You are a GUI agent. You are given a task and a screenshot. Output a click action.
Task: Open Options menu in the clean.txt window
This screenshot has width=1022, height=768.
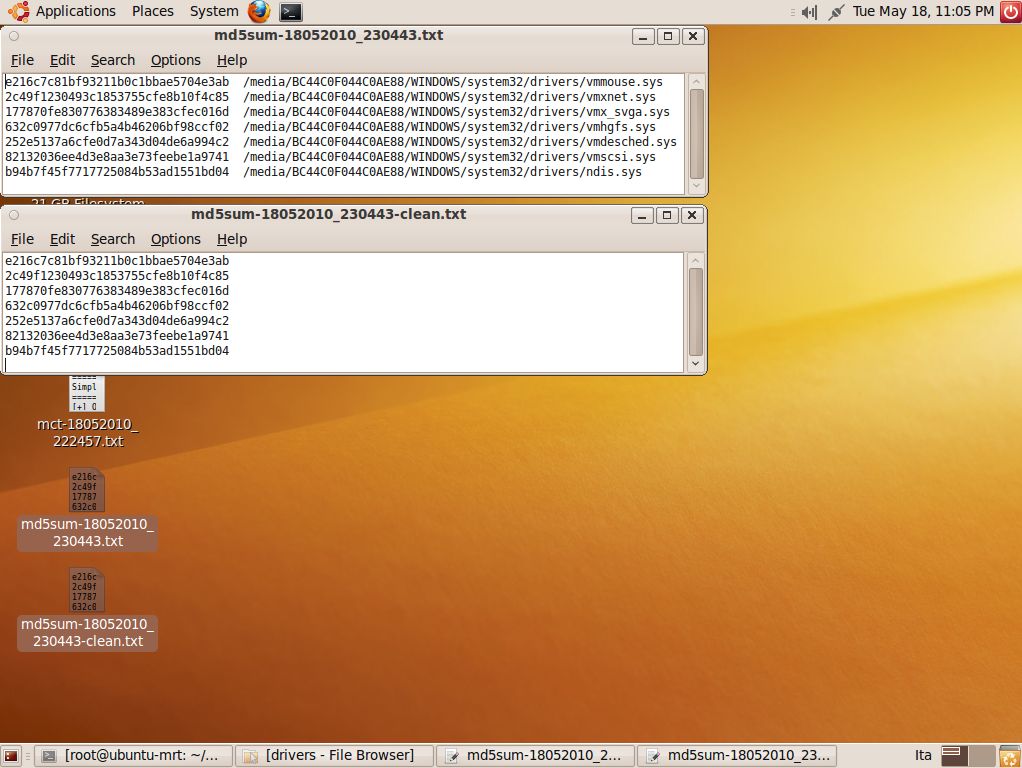click(175, 239)
